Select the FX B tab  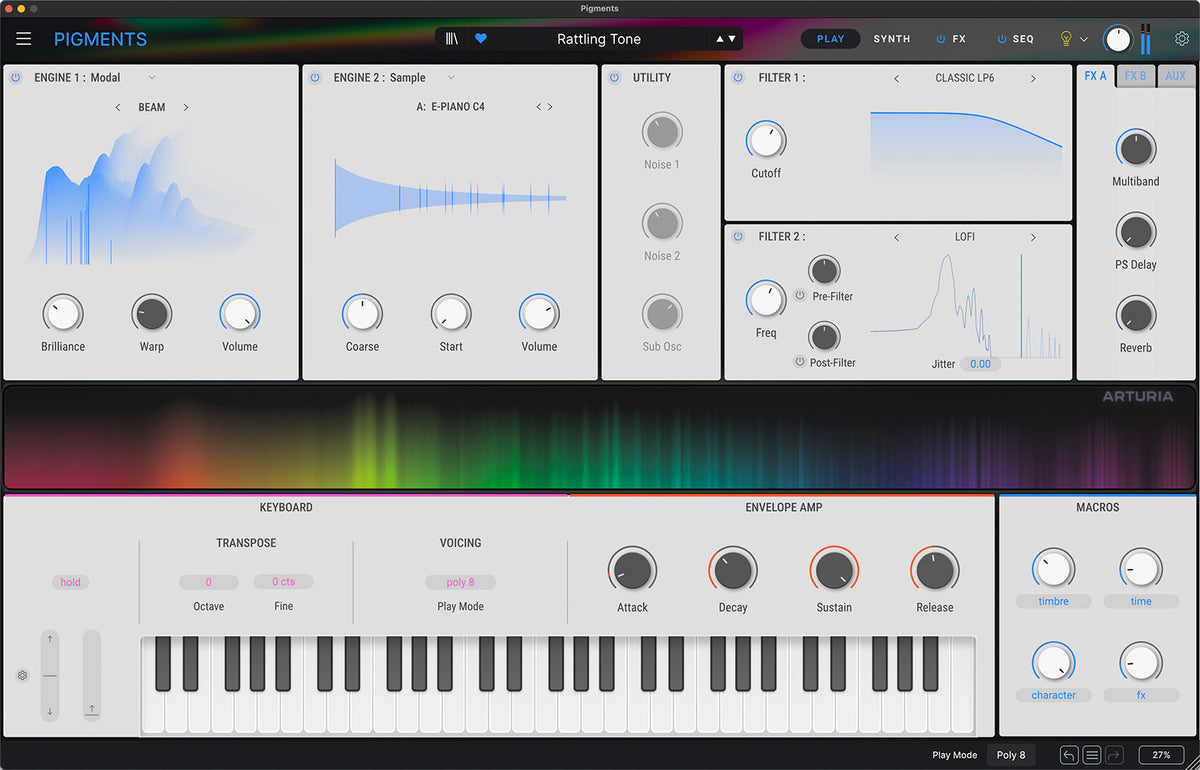tap(1136, 76)
